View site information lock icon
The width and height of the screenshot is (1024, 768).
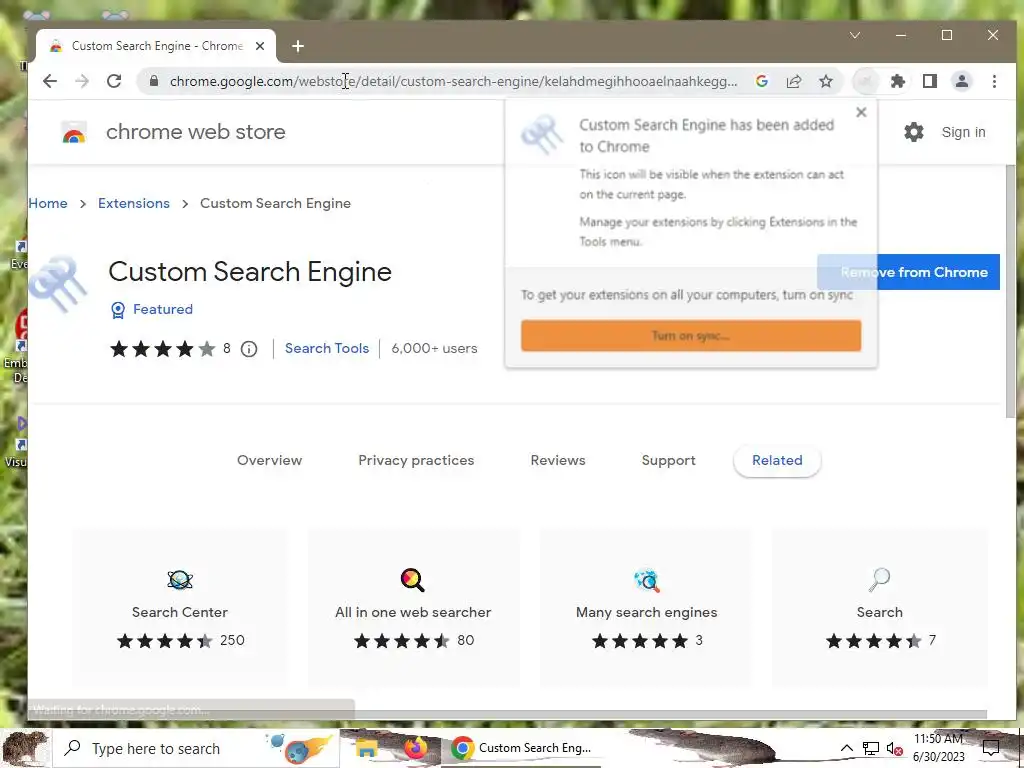[154, 81]
